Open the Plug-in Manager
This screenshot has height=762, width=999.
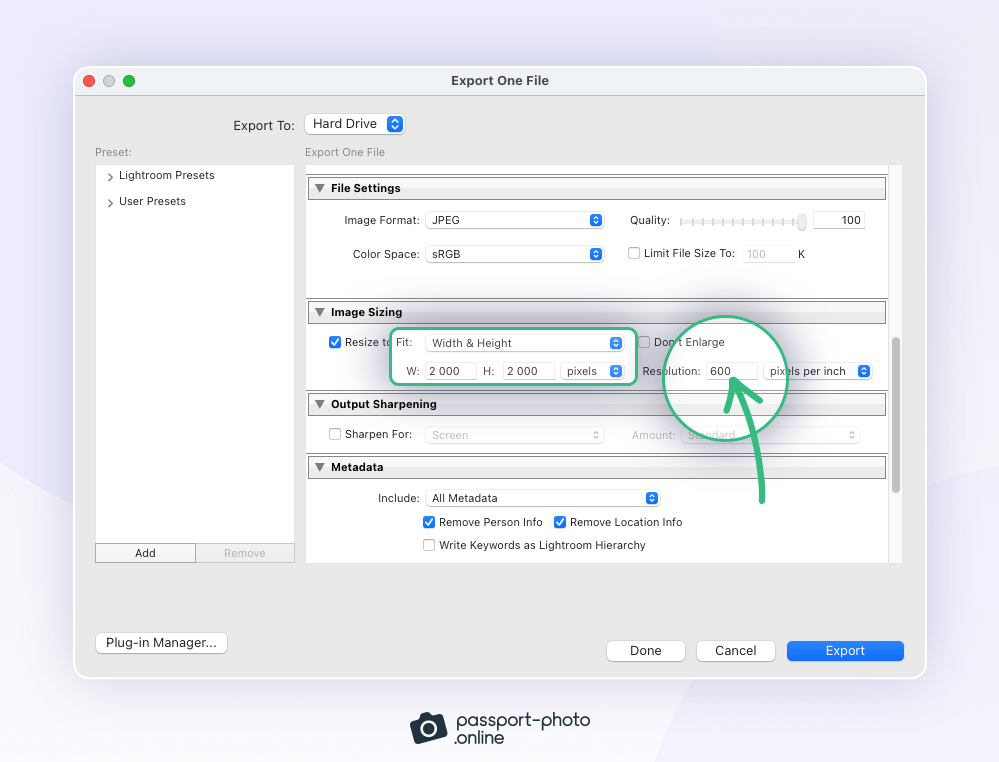click(x=161, y=643)
